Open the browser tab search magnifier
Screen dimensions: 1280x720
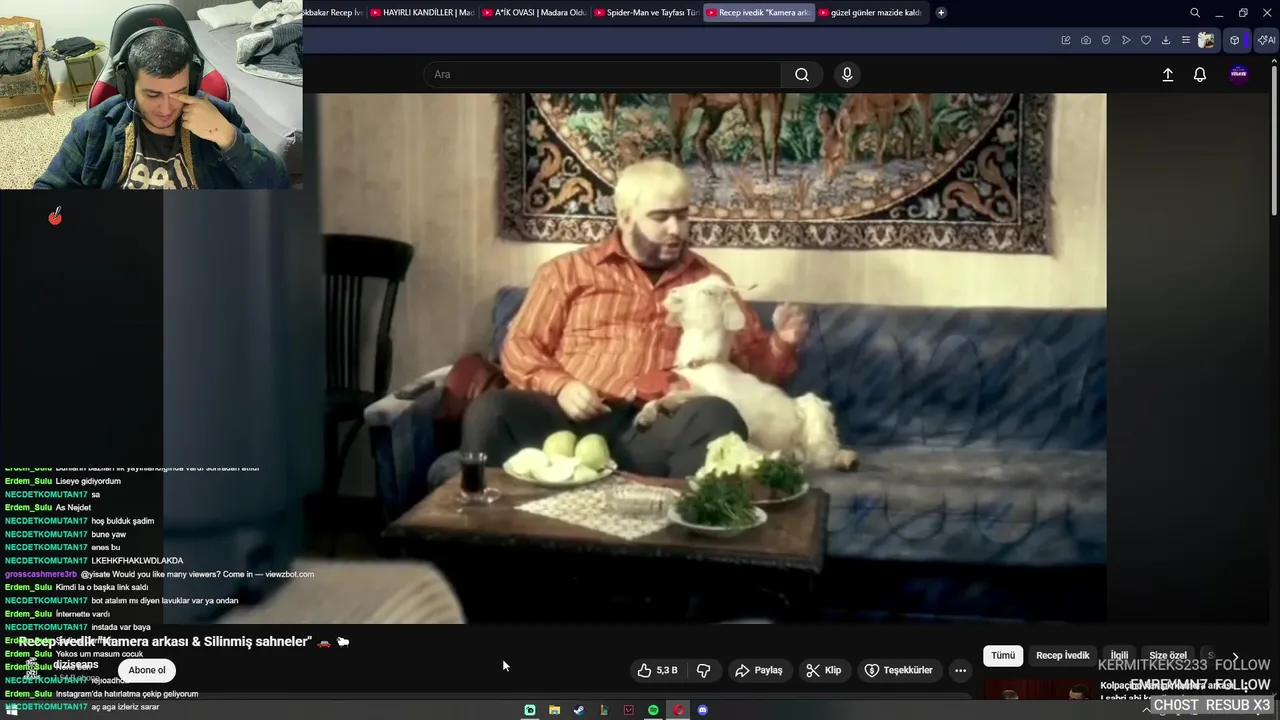[1195, 13]
